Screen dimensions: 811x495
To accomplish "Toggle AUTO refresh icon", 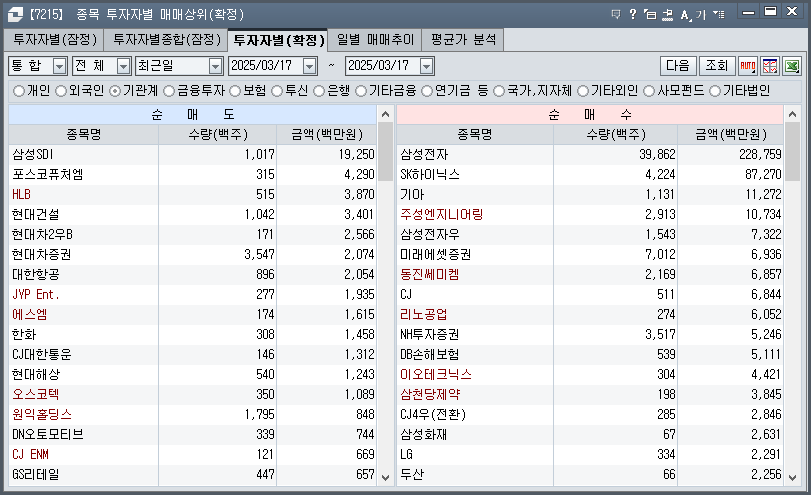I will pos(748,66).
